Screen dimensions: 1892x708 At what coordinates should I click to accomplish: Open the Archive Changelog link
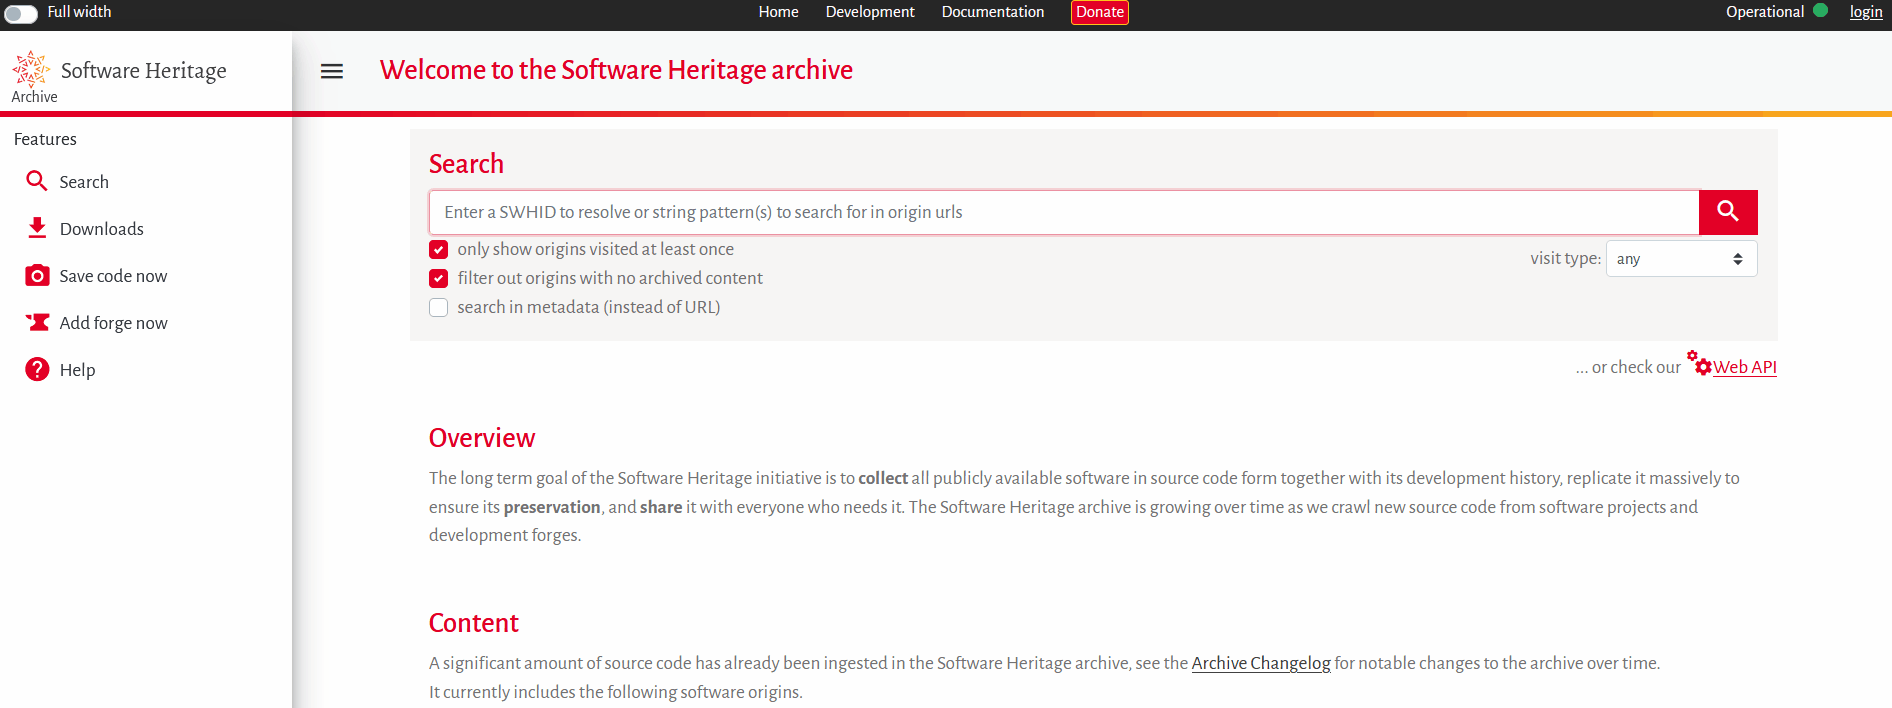1260,663
